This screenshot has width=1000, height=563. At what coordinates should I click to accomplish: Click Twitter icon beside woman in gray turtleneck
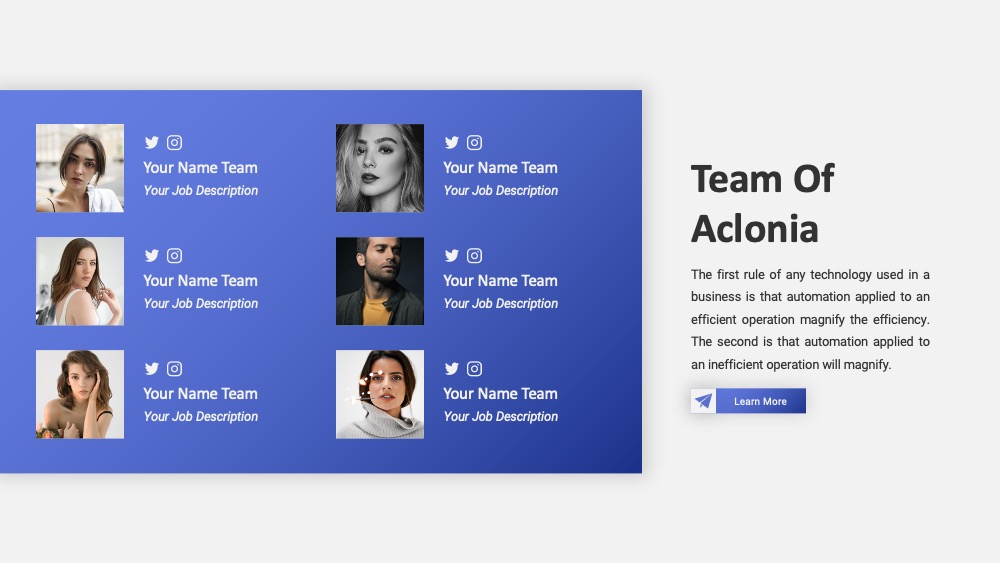pyautogui.click(x=452, y=369)
